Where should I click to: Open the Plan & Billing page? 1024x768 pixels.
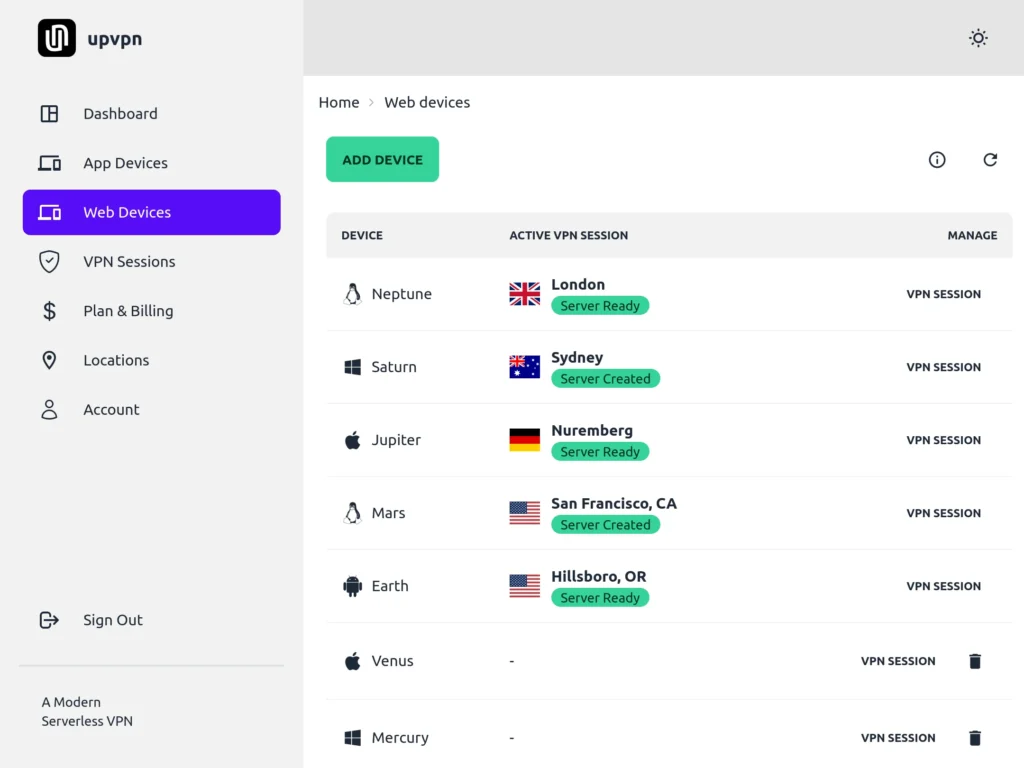128,311
